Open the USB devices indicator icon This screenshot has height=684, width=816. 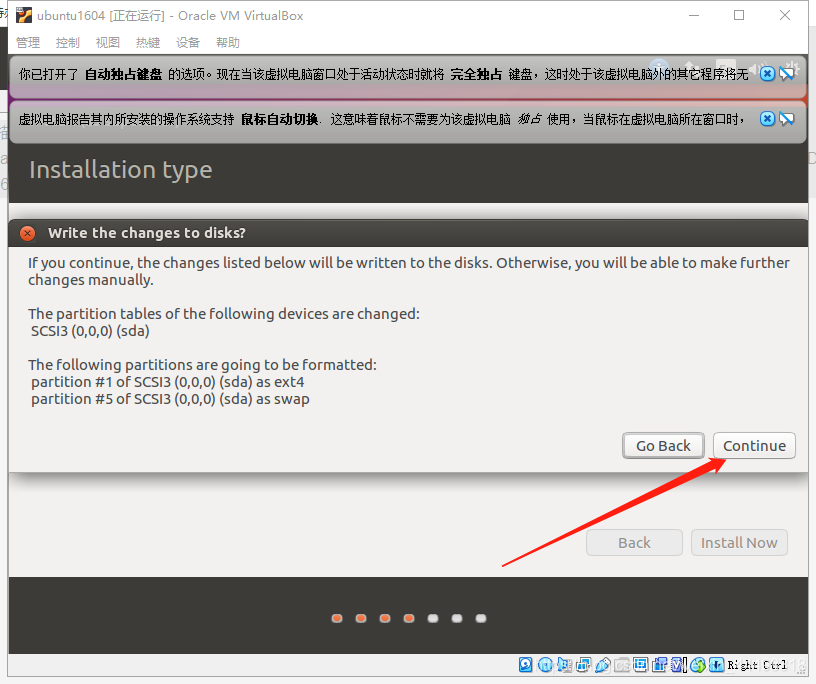[x=603, y=665]
